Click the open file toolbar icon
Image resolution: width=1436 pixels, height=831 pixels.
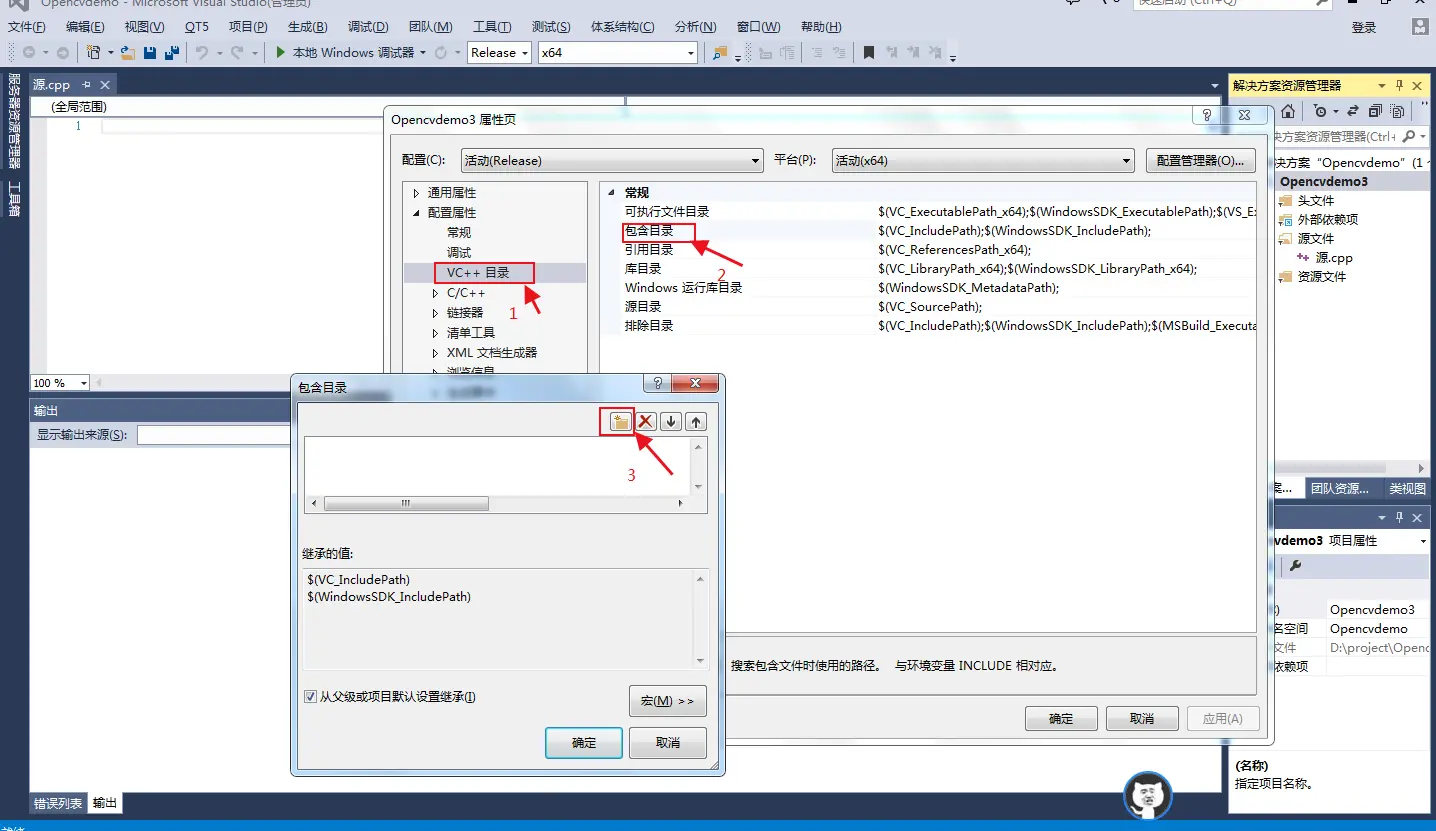coord(128,52)
